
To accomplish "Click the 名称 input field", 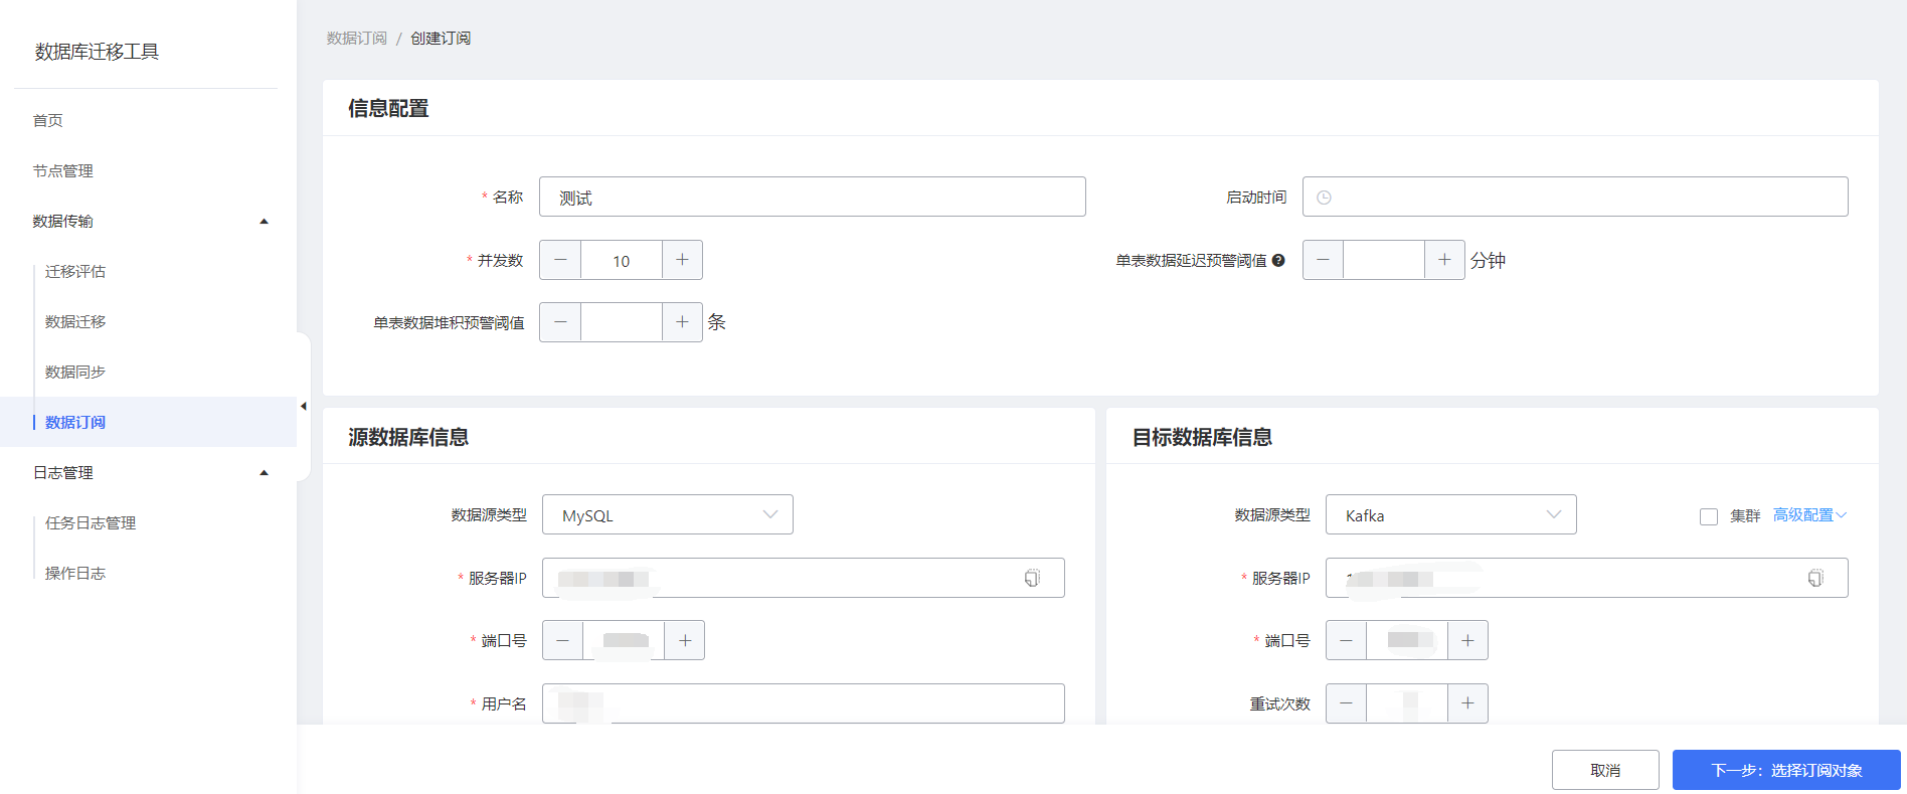I will (812, 197).
